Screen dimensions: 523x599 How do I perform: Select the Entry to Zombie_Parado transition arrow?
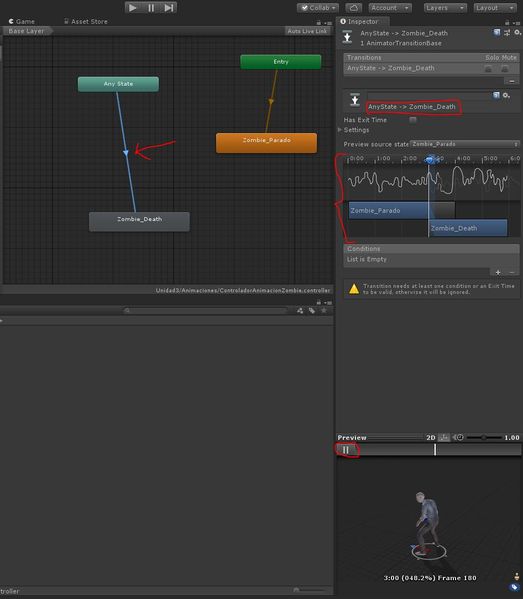(x=271, y=101)
